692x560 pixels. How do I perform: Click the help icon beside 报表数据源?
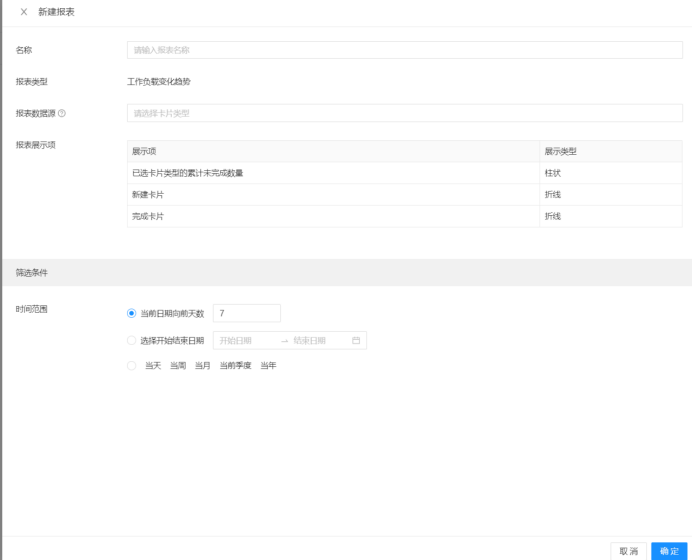62,113
